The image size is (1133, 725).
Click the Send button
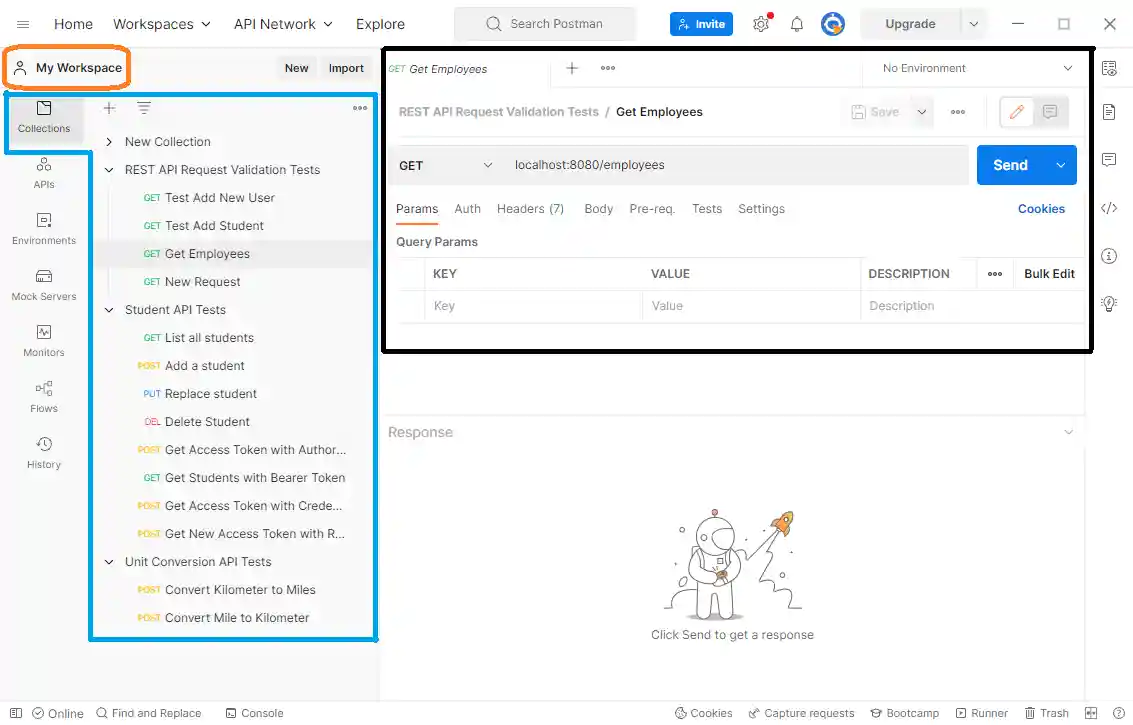(1010, 165)
